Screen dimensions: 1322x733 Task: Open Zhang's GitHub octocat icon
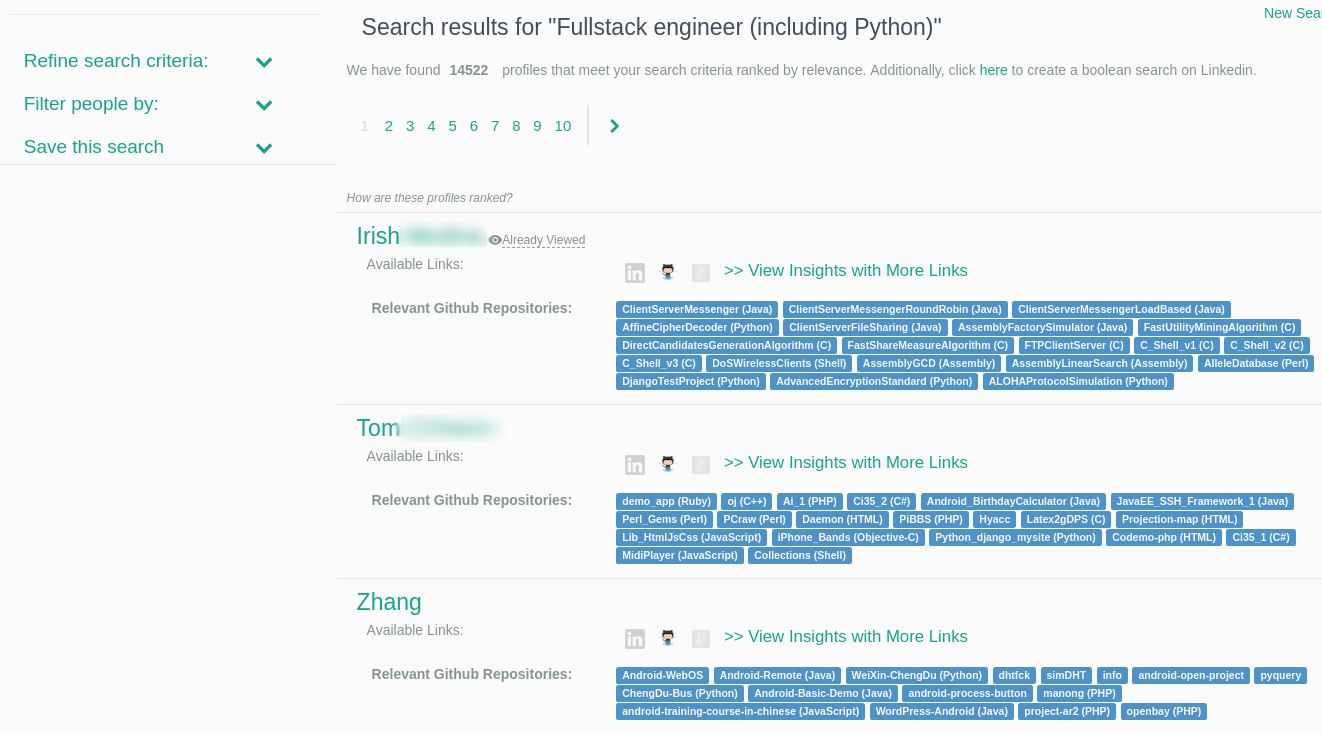[667, 638]
